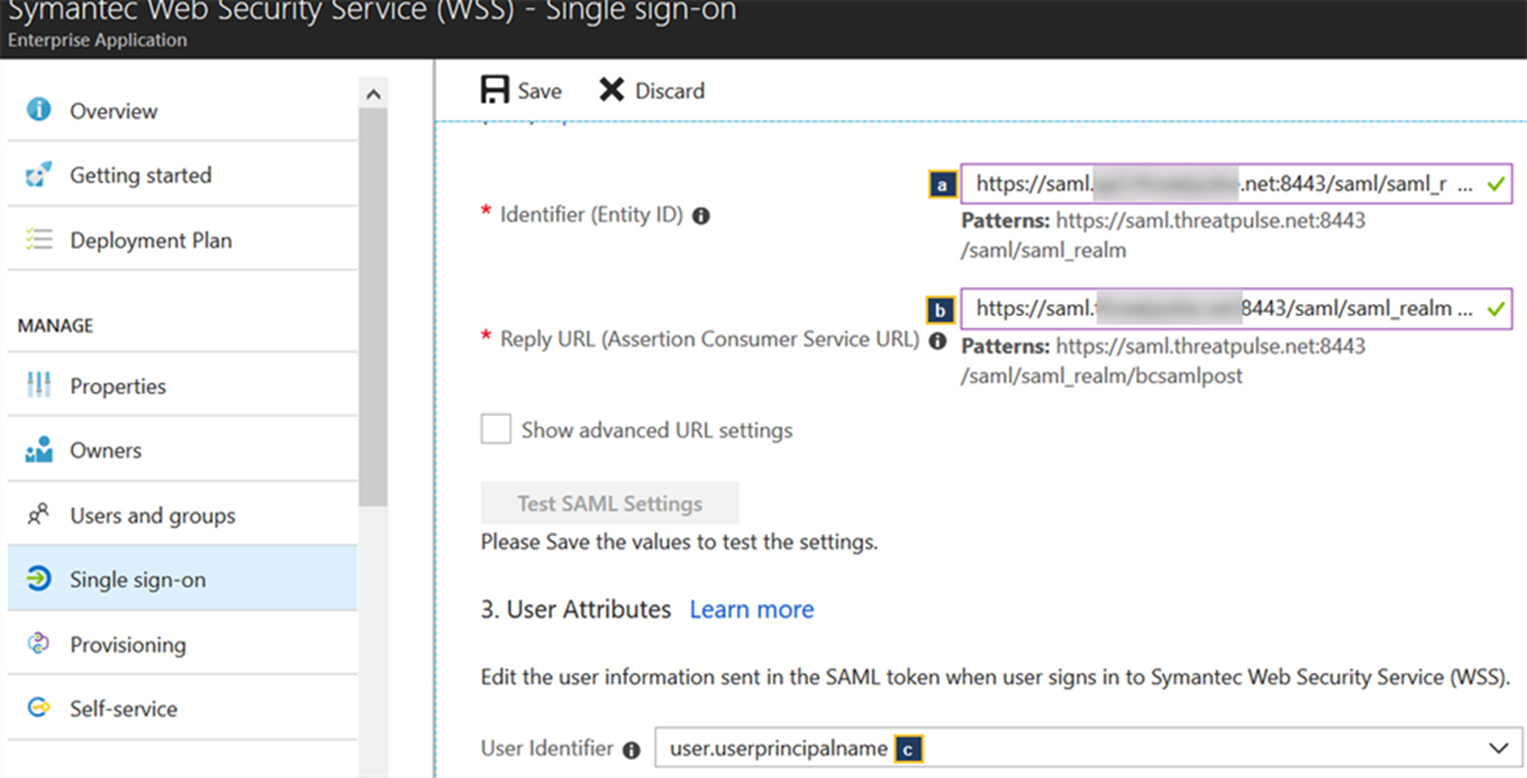This screenshot has height=778, width=1527.
Task: Select Single sign-on in the sidebar
Action: [x=137, y=580]
